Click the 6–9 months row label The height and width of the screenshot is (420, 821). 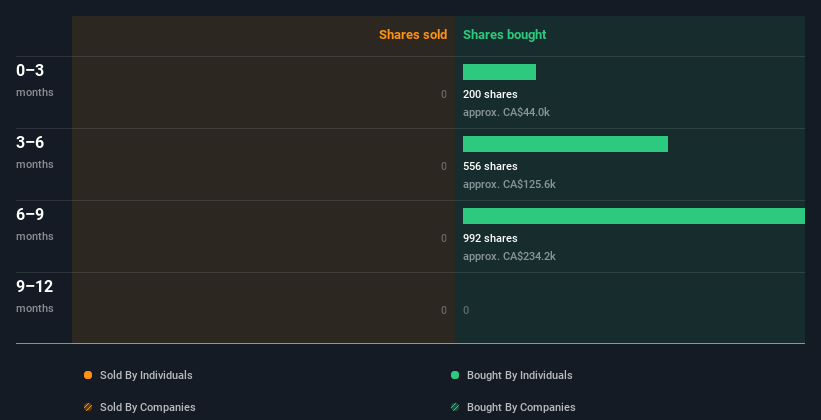35,224
